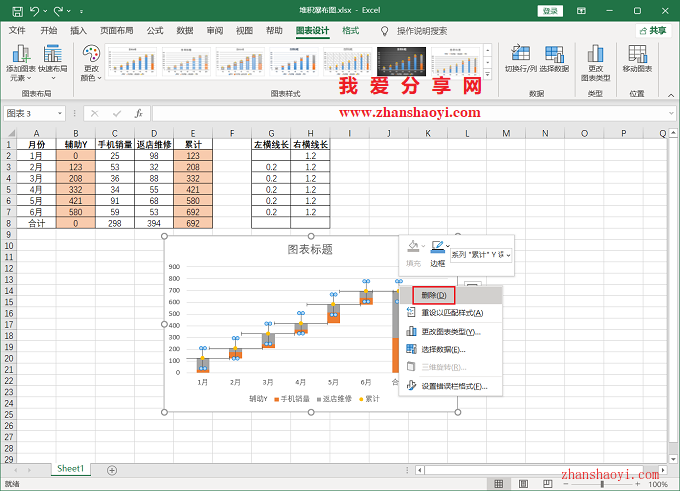
Task: Switch to Page Break Preview icon
Action: coord(548,484)
